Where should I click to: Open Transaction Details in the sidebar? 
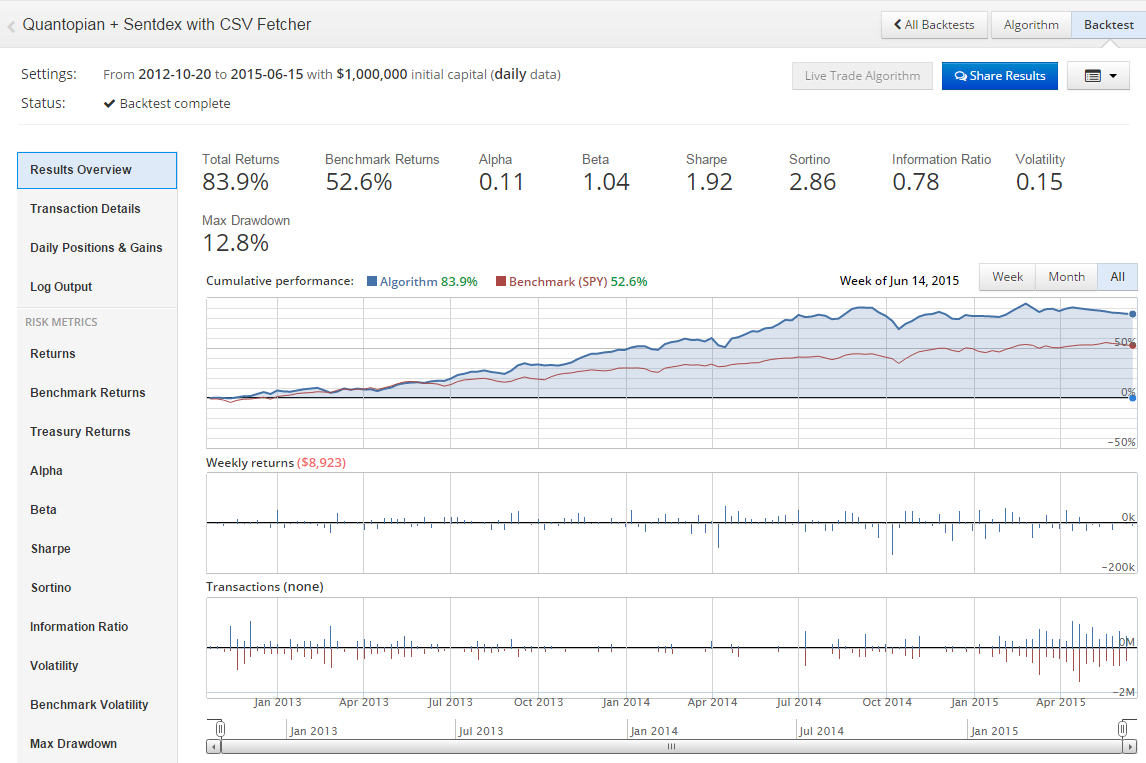[85, 209]
